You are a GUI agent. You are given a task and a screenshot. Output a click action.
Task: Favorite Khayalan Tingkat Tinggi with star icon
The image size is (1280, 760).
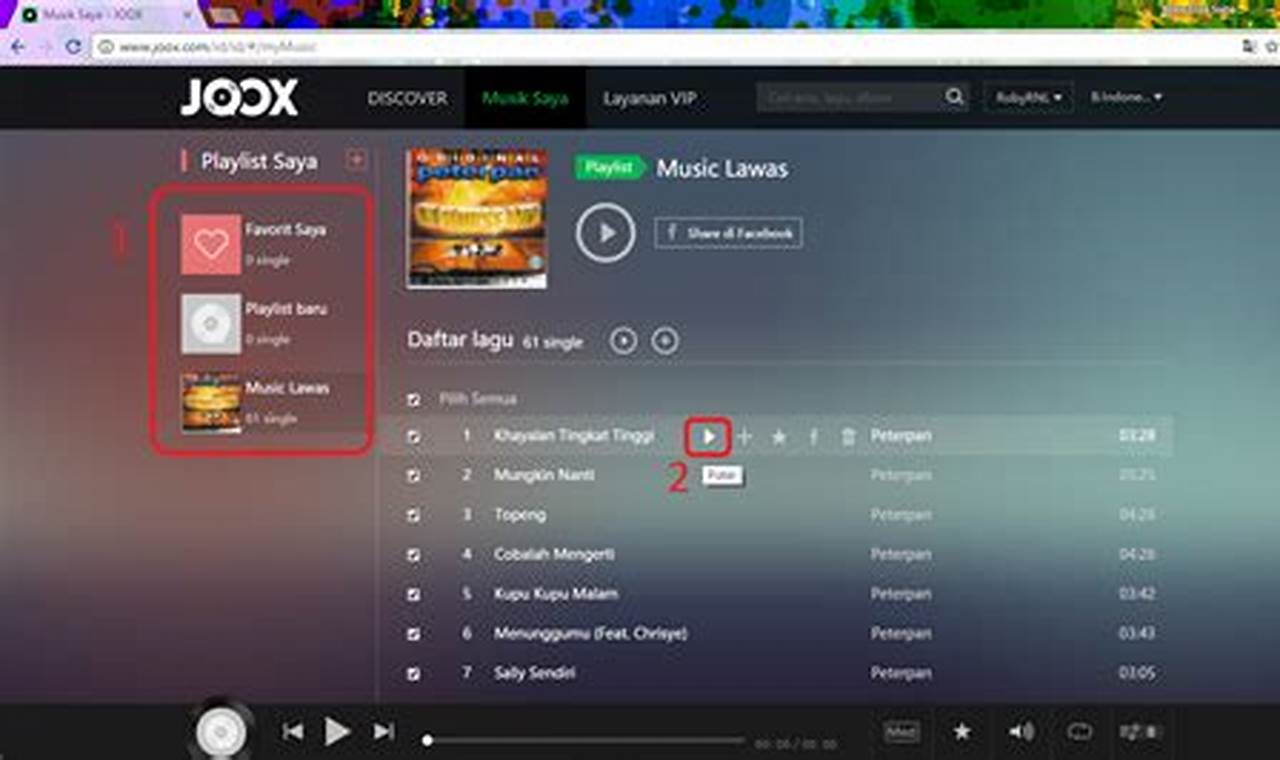click(779, 436)
